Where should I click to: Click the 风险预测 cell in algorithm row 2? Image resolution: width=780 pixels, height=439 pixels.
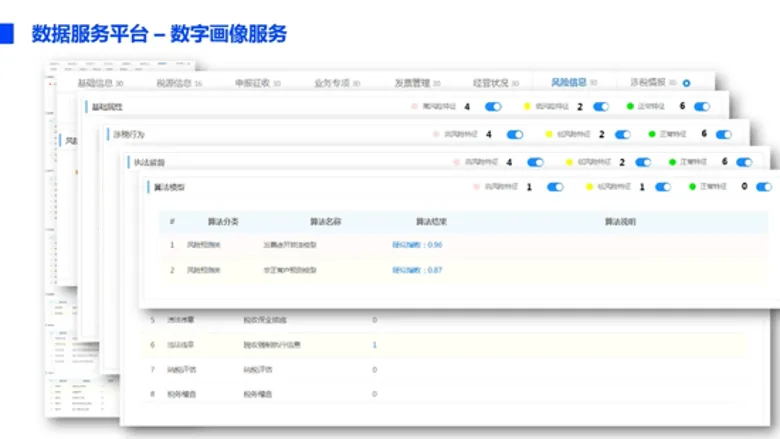point(203,270)
